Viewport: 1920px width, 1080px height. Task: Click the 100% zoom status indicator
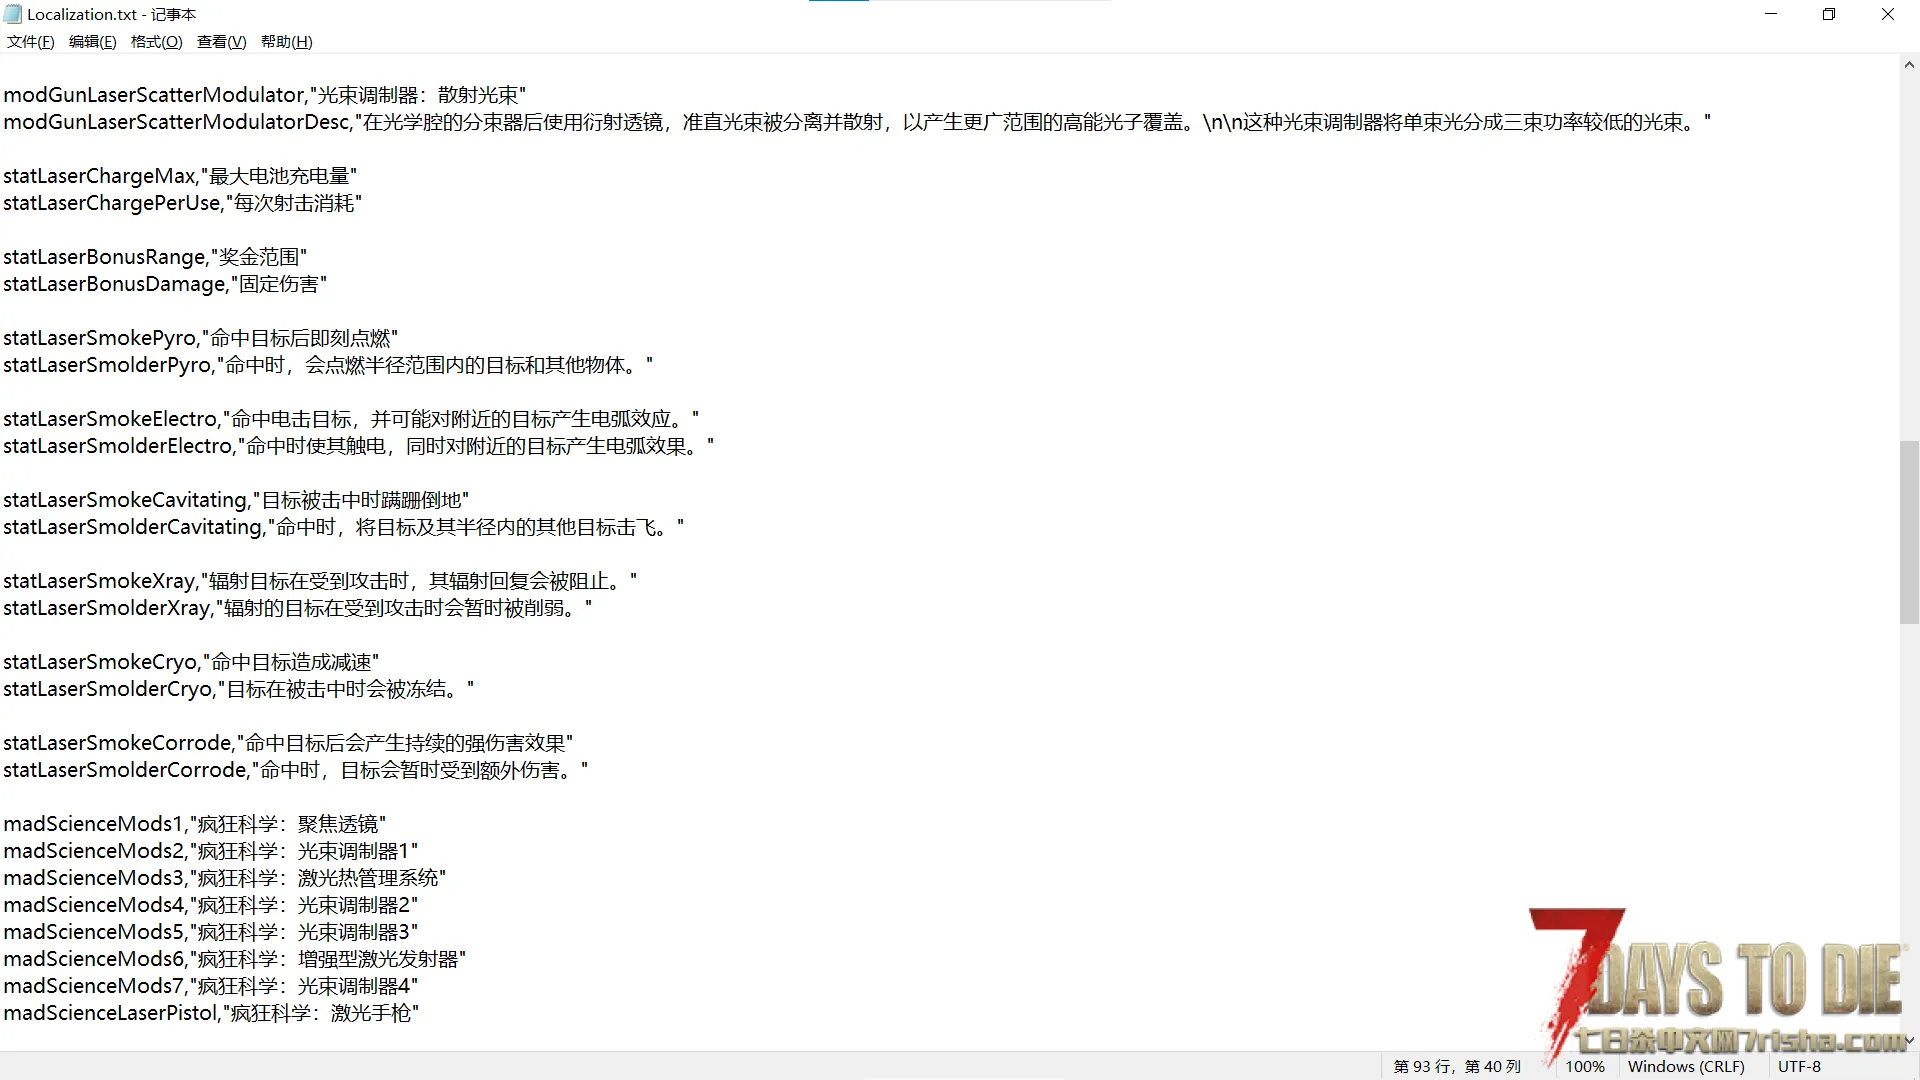click(1585, 1067)
